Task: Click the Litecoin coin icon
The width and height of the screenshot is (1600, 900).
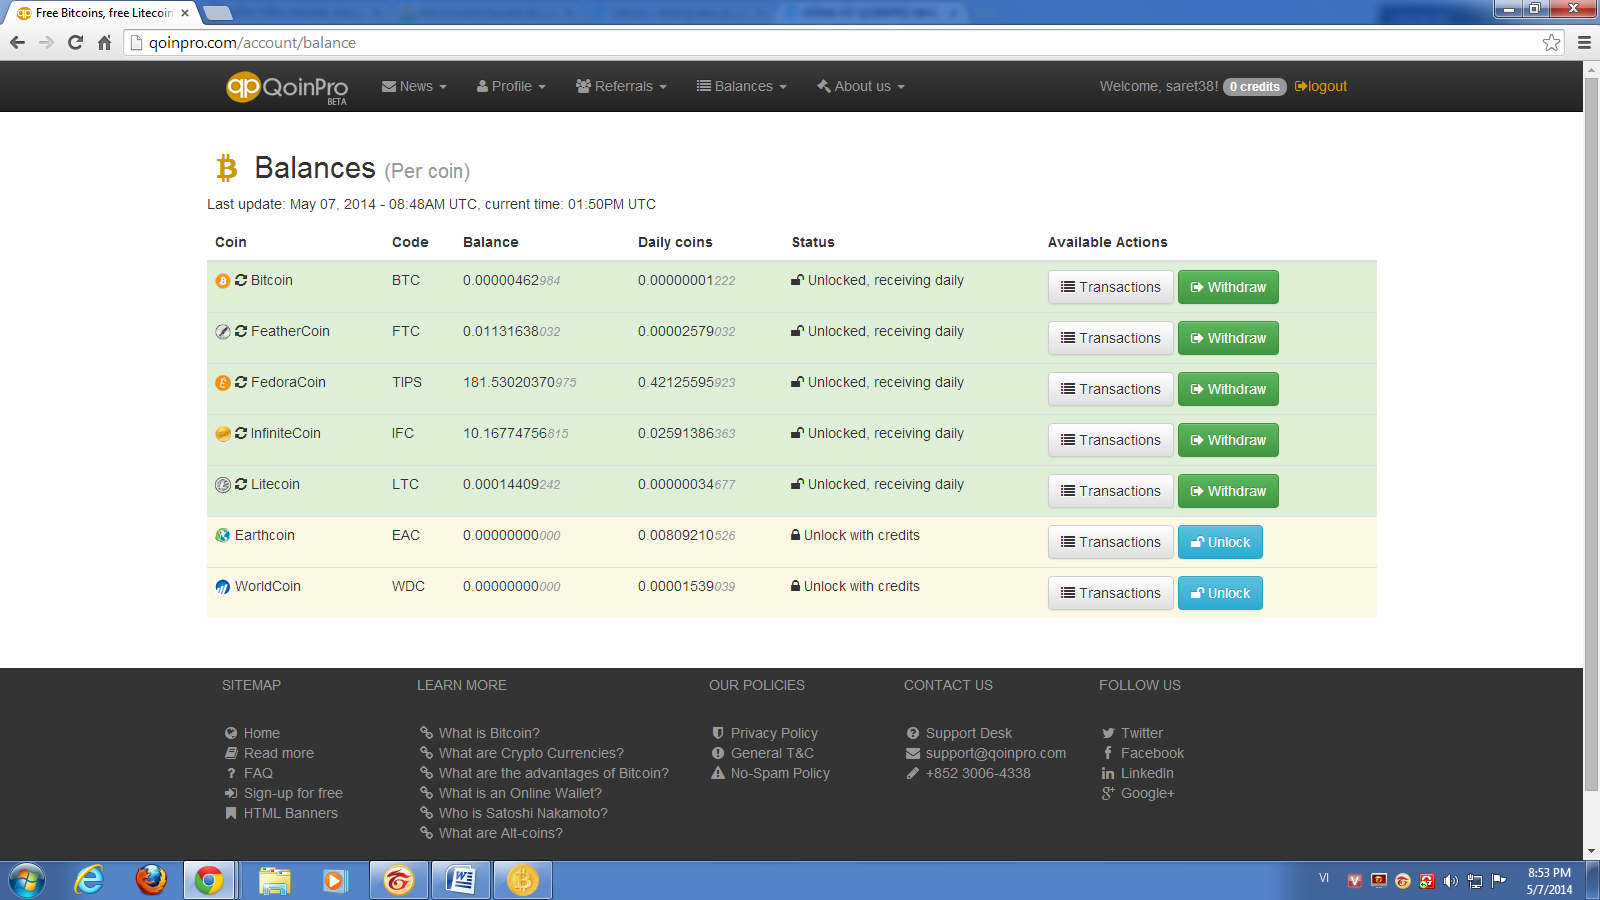Action: click(x=223, y=485)
